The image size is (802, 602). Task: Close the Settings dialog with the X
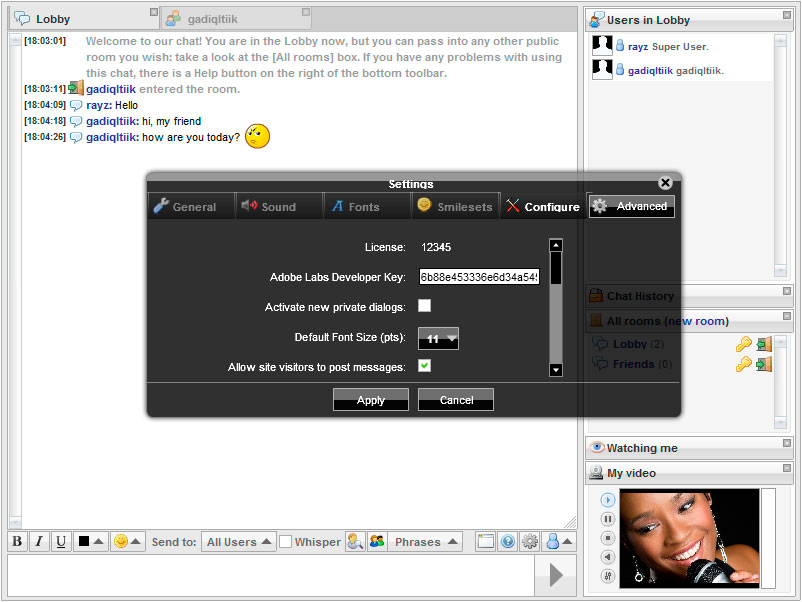[x=665, y=183]
